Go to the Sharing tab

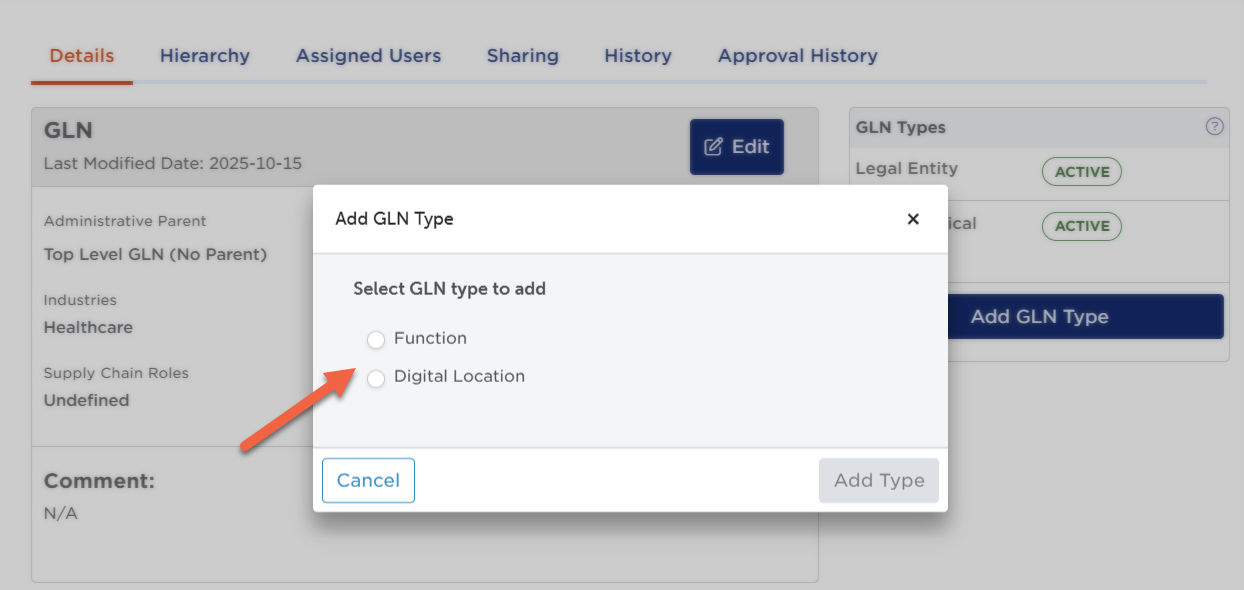(522, 56)
